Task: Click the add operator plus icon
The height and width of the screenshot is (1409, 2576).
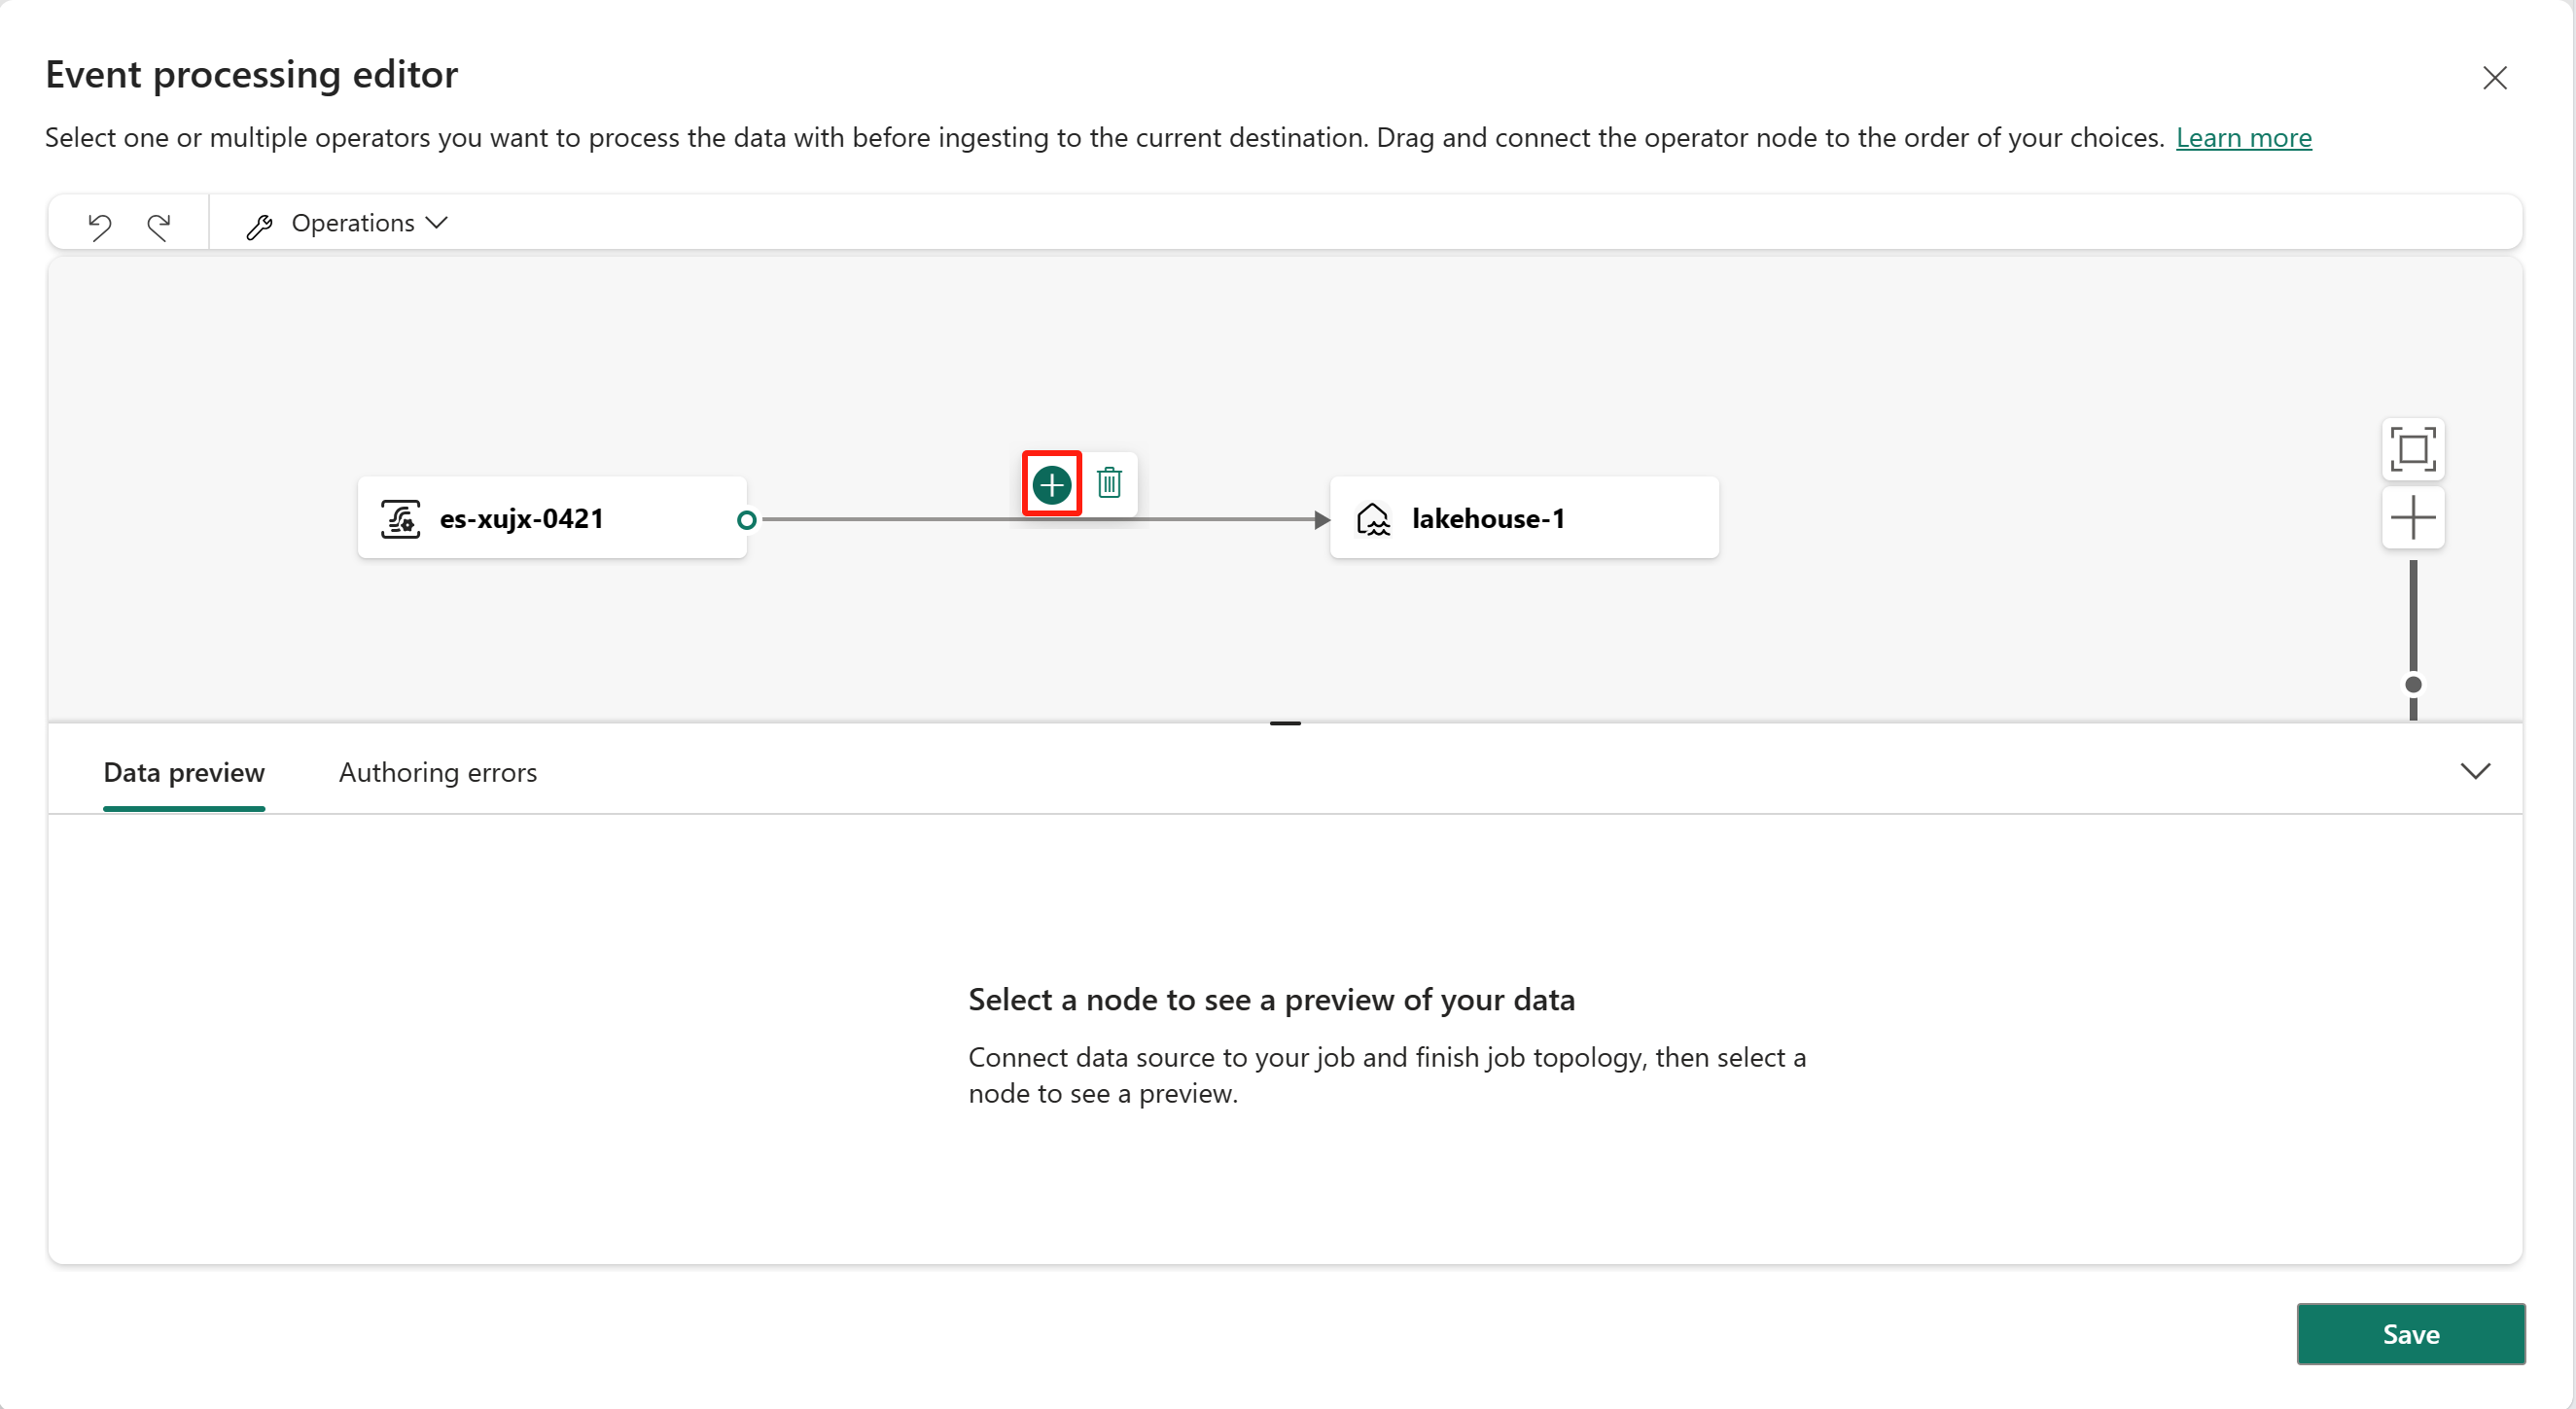Action: (1051, 484)
